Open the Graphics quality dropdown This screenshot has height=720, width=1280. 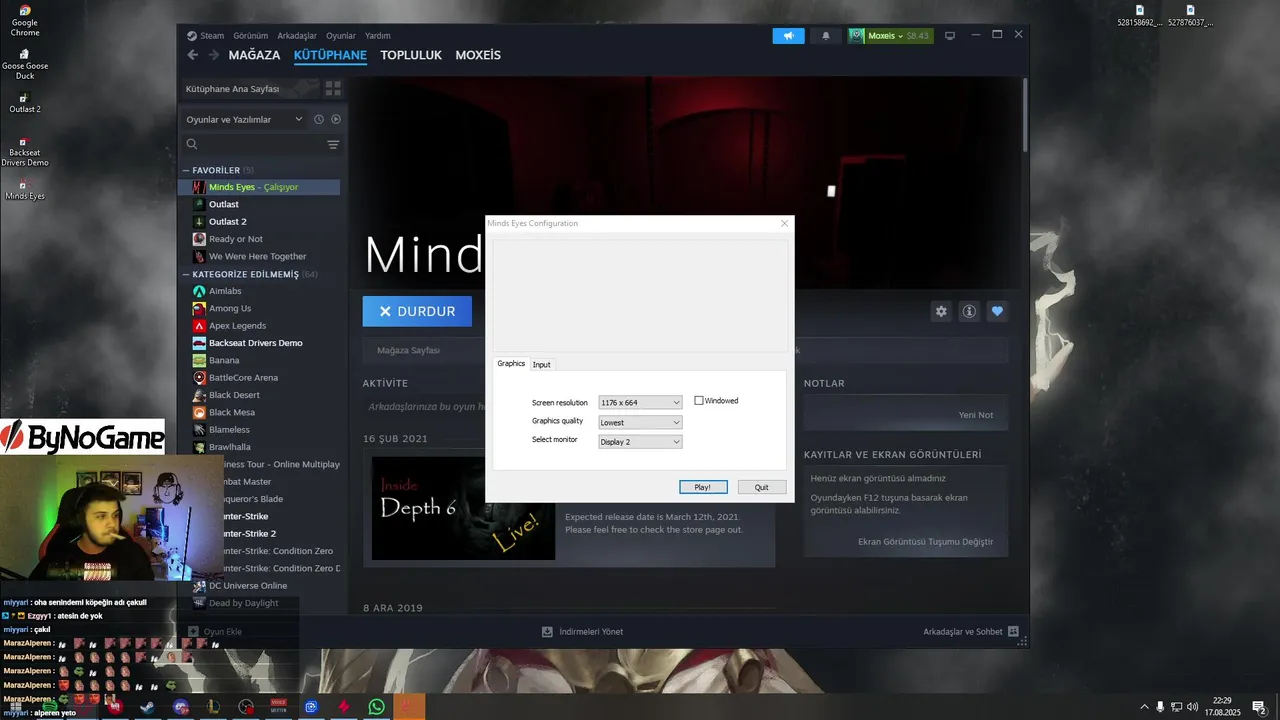pyautogui.click(x=640, y=422)
